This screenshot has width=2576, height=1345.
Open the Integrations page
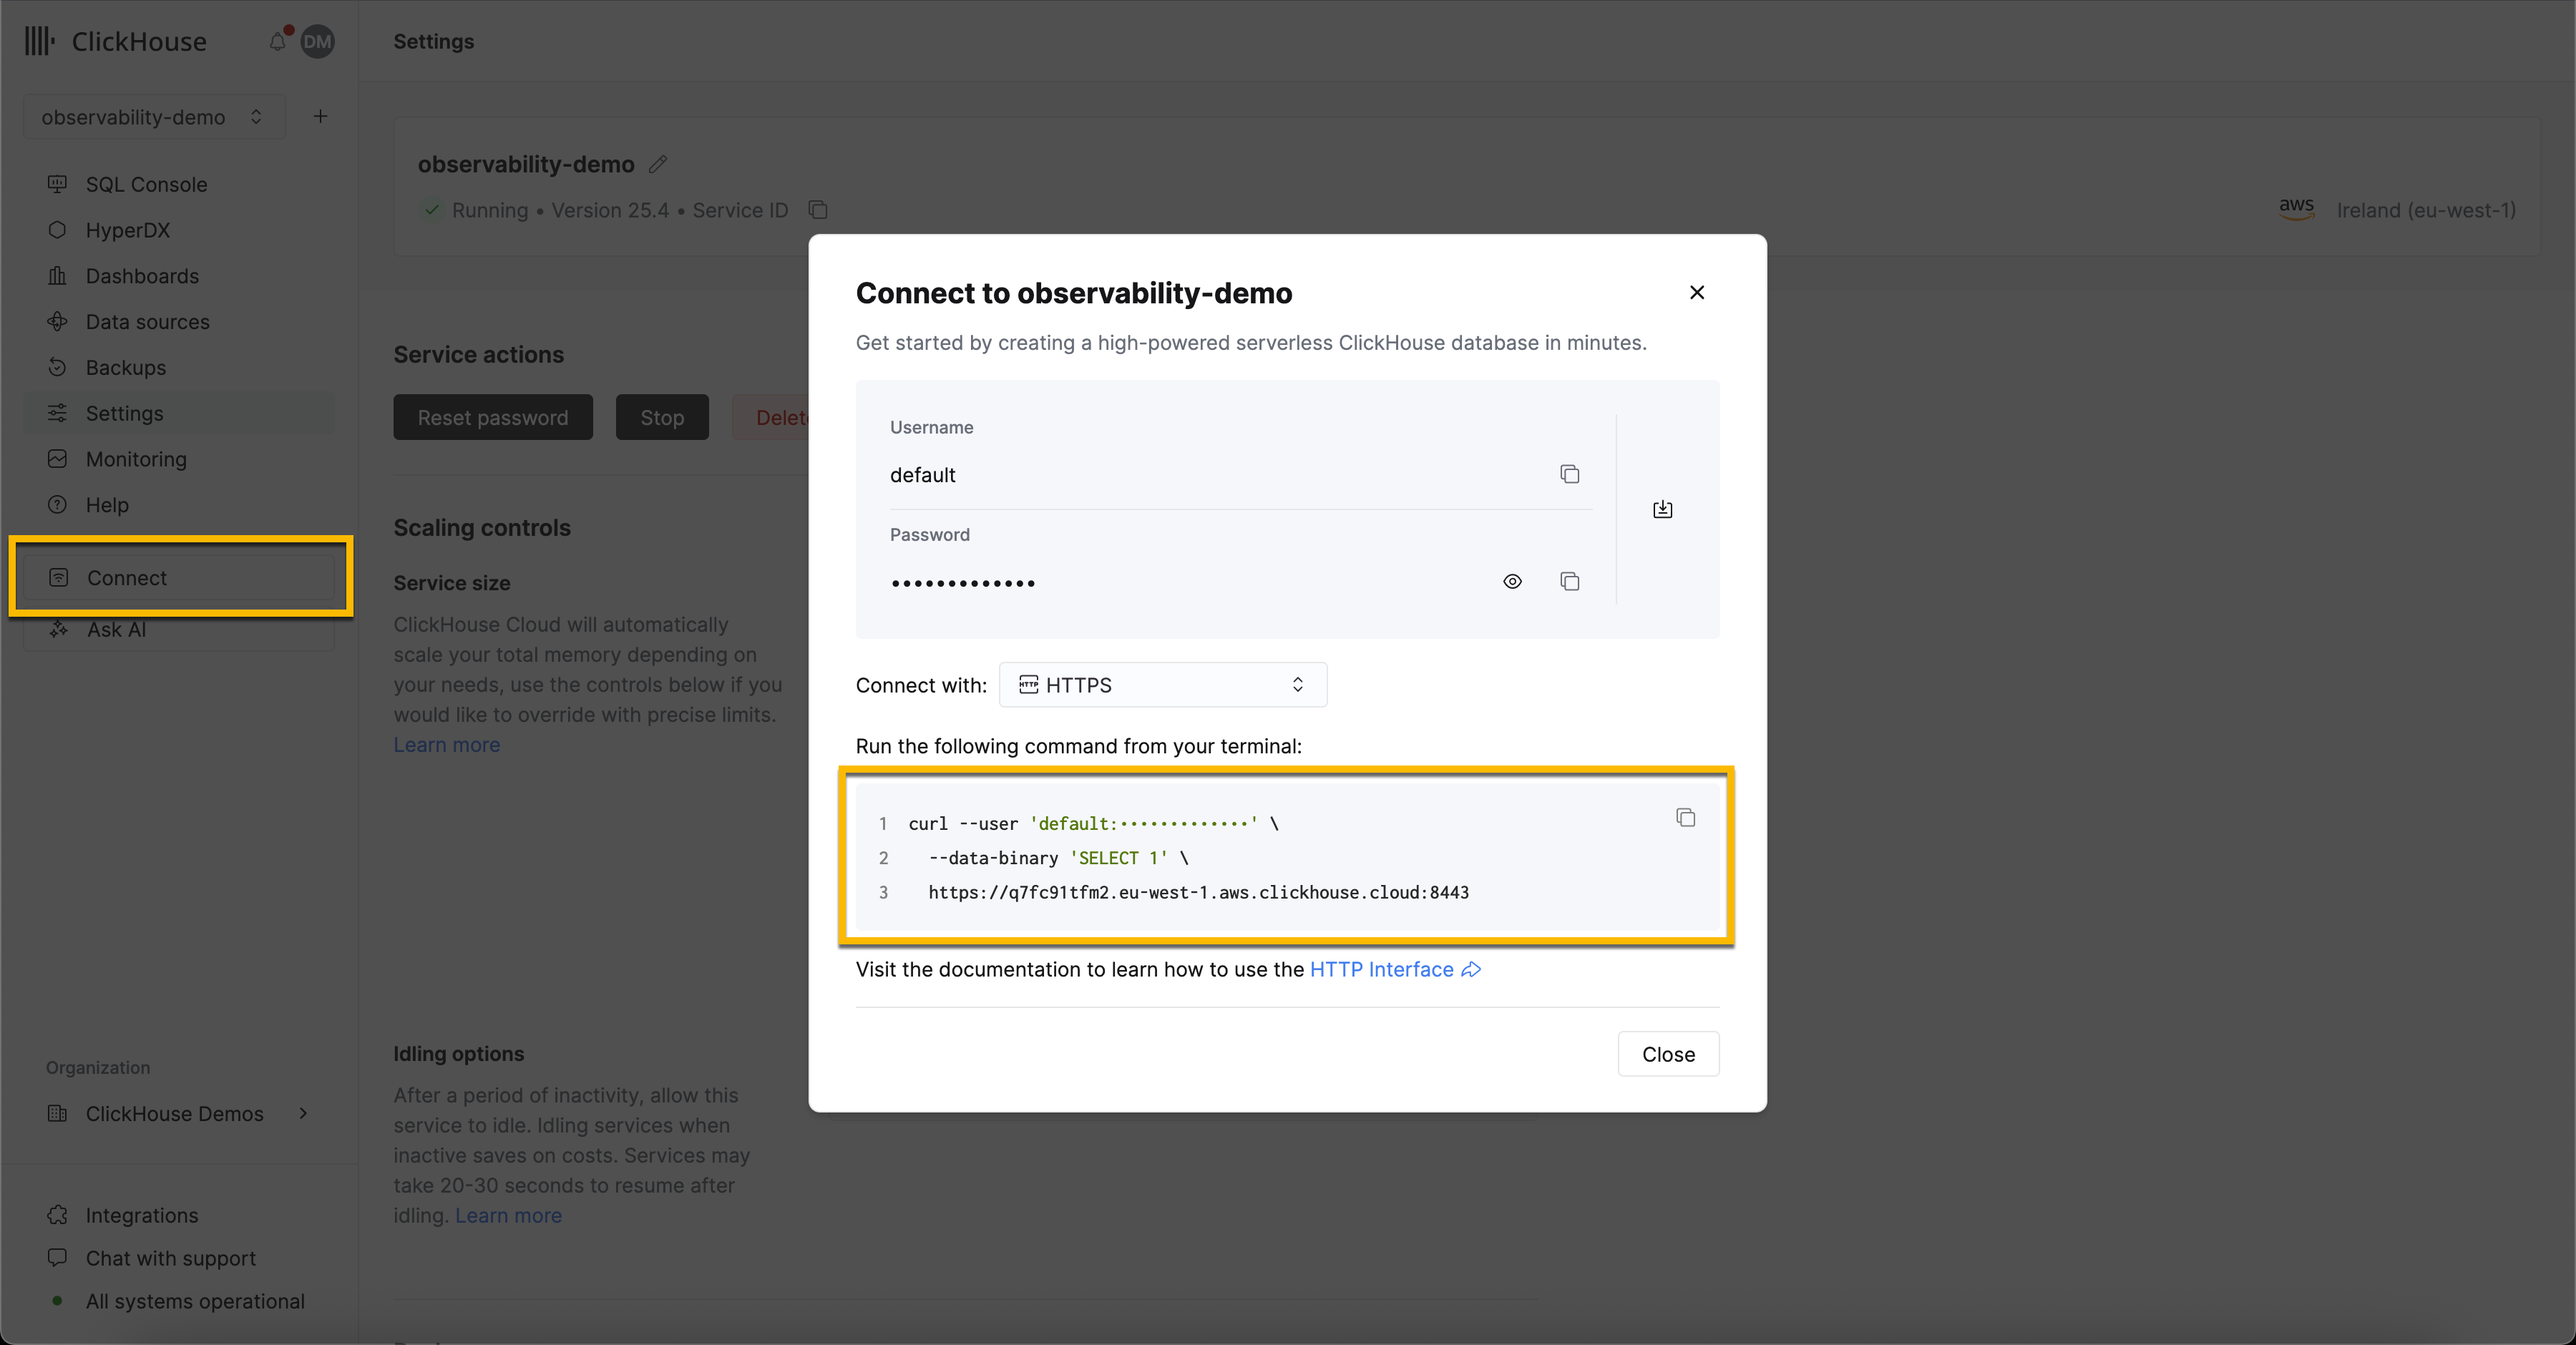[x=141, y=1215]
